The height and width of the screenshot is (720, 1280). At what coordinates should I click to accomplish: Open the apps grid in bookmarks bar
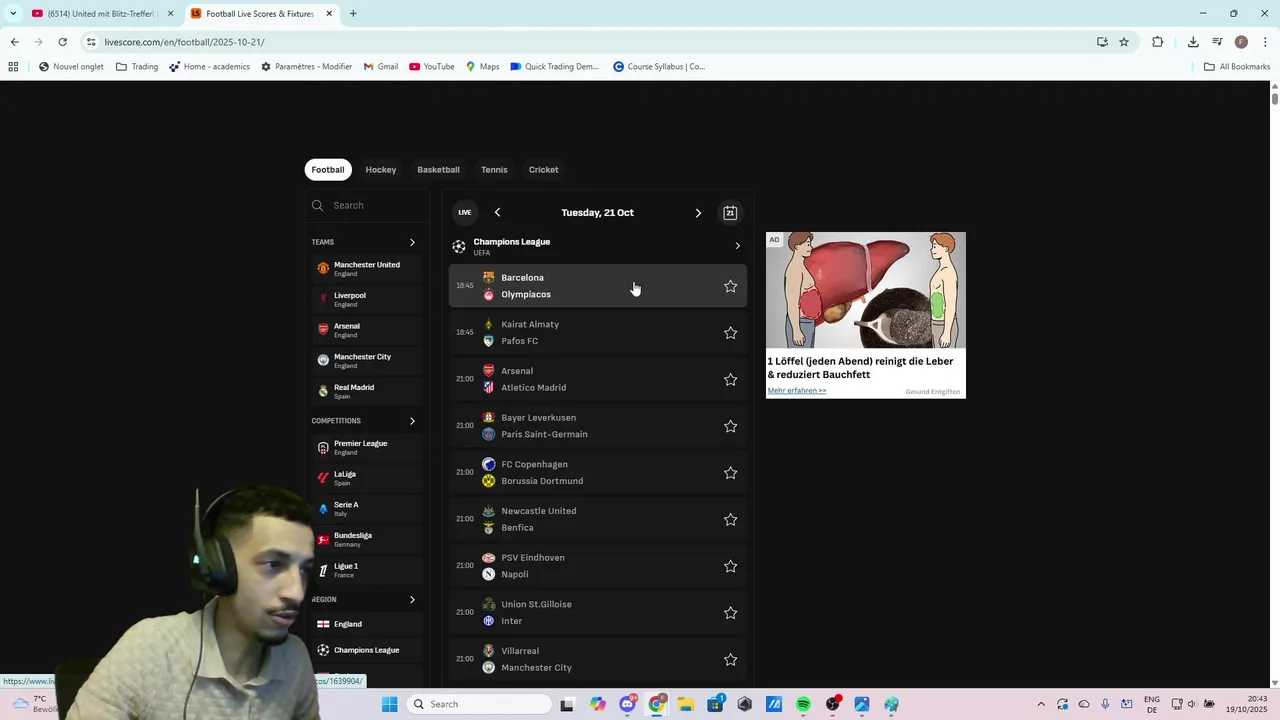tap(13, 67)
